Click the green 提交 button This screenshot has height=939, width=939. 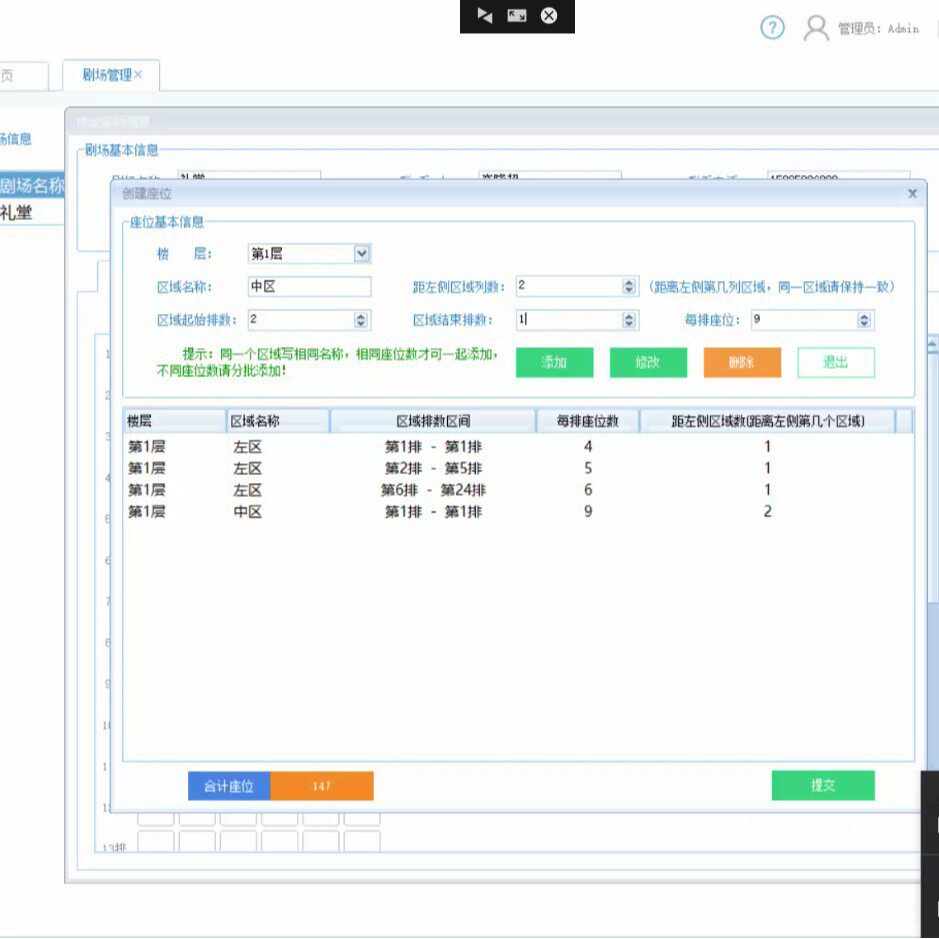click(823, 785)
